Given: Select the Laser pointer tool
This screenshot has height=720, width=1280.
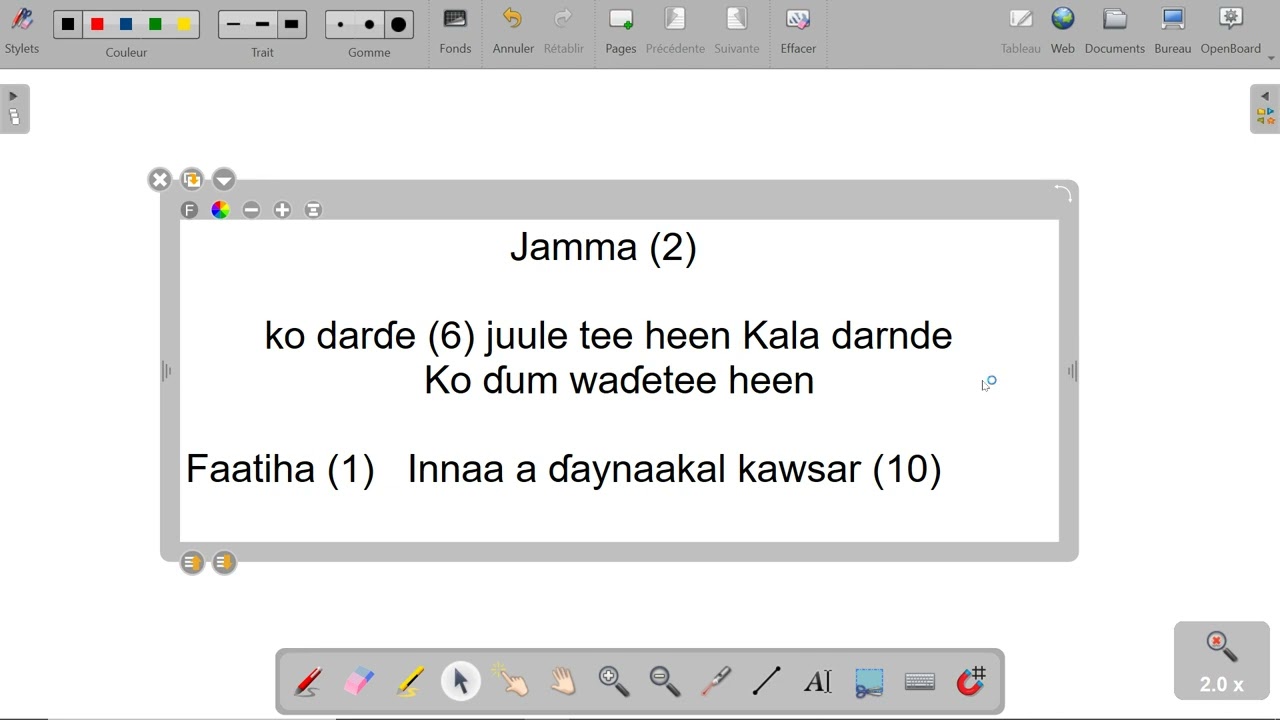Looking at the screenshot, I should (716, 682).
